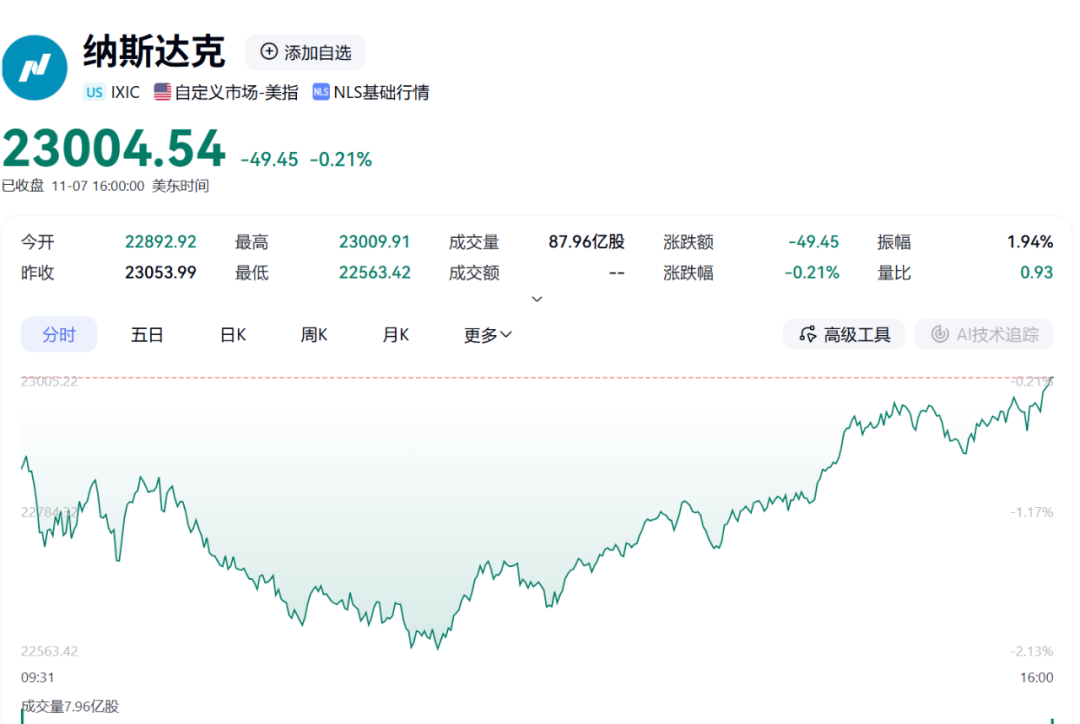Image resolution: width=1080 pixels, height=724 pixels.
Task: Select the 周K weekly chart tab
Action: point(314,335)
